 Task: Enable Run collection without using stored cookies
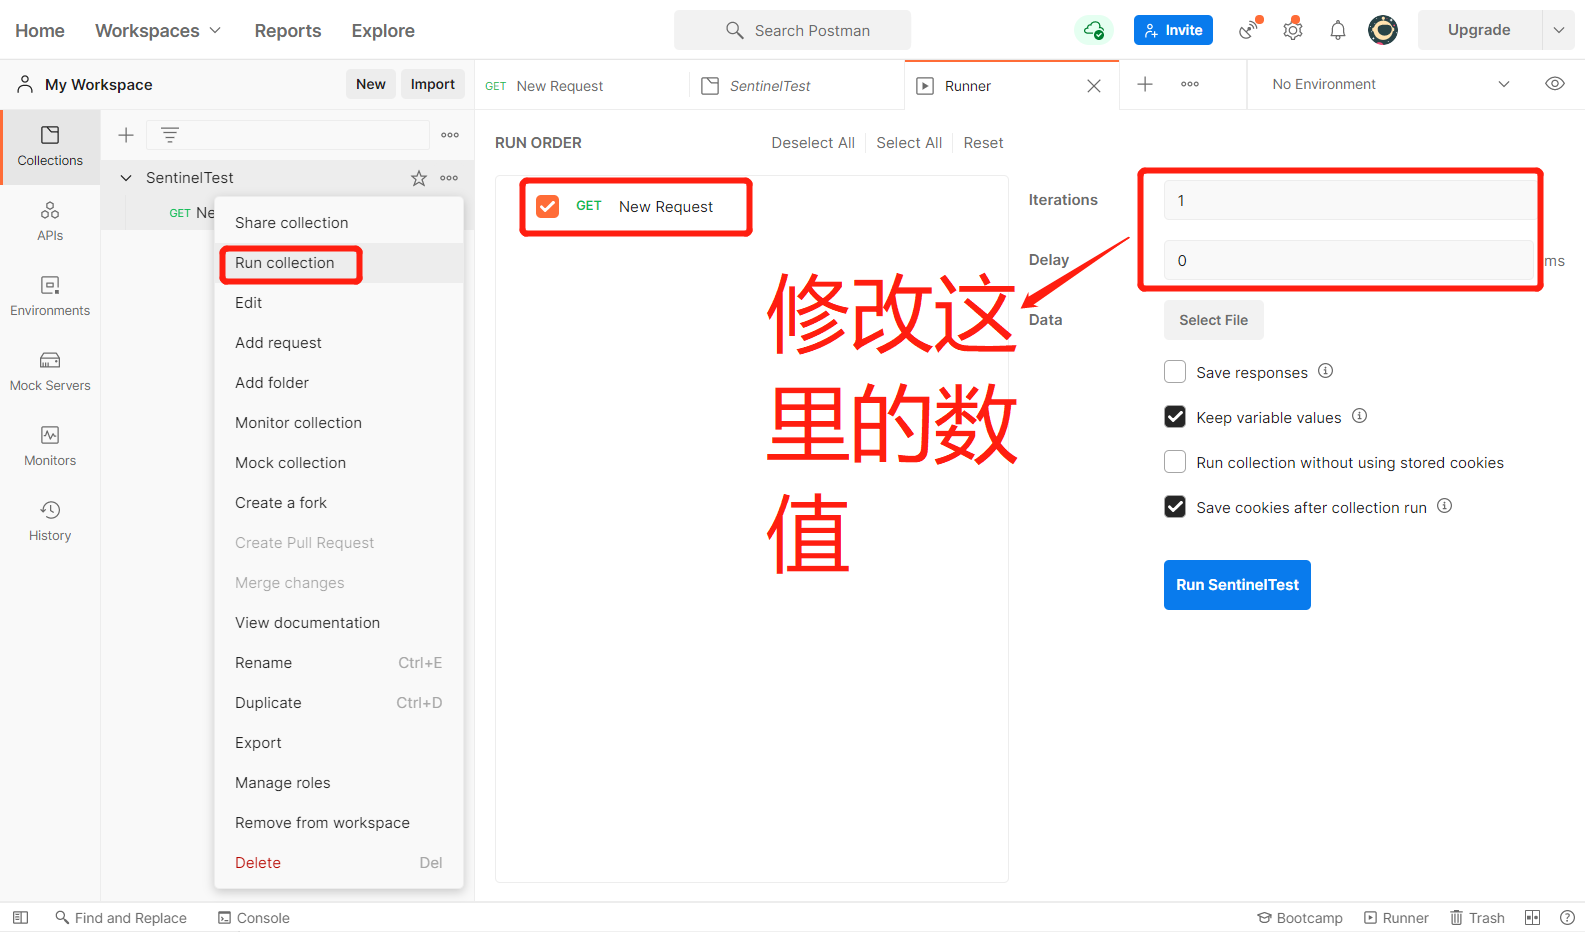[1175, 462]
